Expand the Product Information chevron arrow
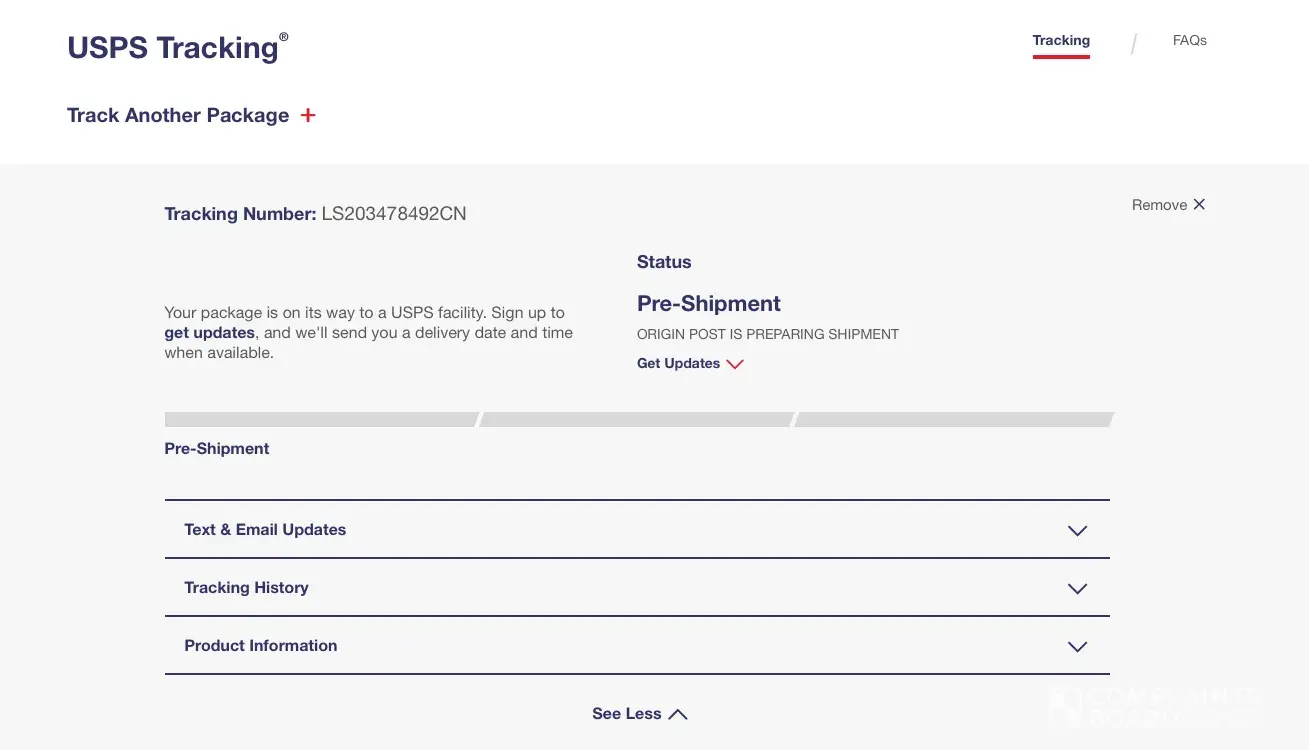Image resolution: width=1309 pixels, height=750 pixels. (x=1077, y=647)
